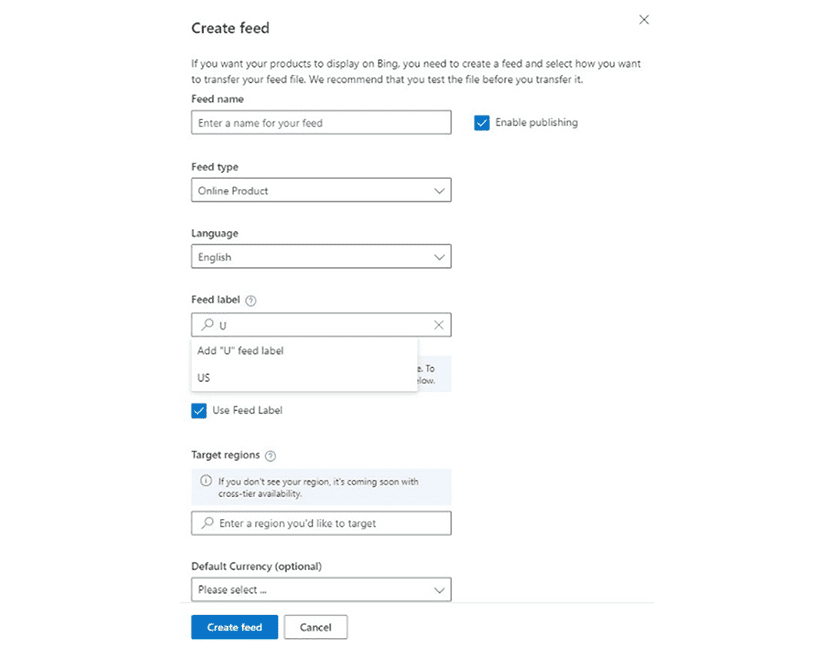The width and height of the screenshot is (833, 649).
Task: Clear the feed label search text
Action: [438, 324]
